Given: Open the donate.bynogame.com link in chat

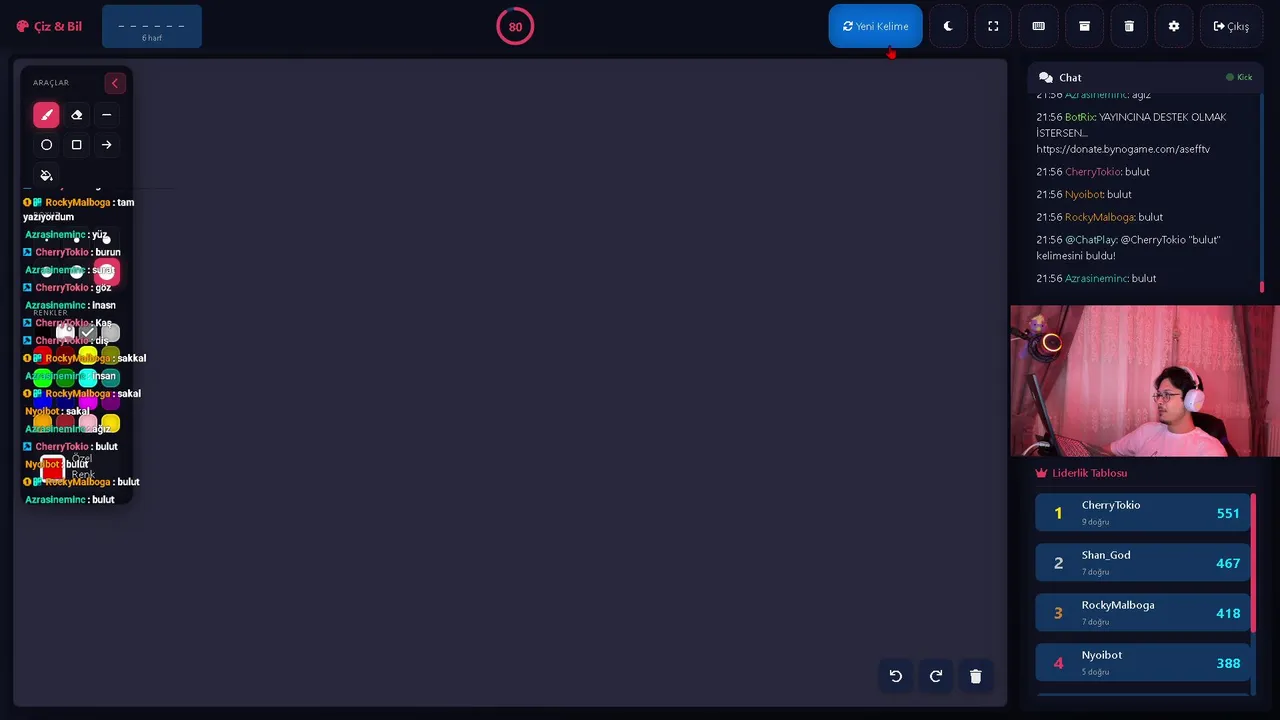Looking at the screenshot, I should 1123,149.
